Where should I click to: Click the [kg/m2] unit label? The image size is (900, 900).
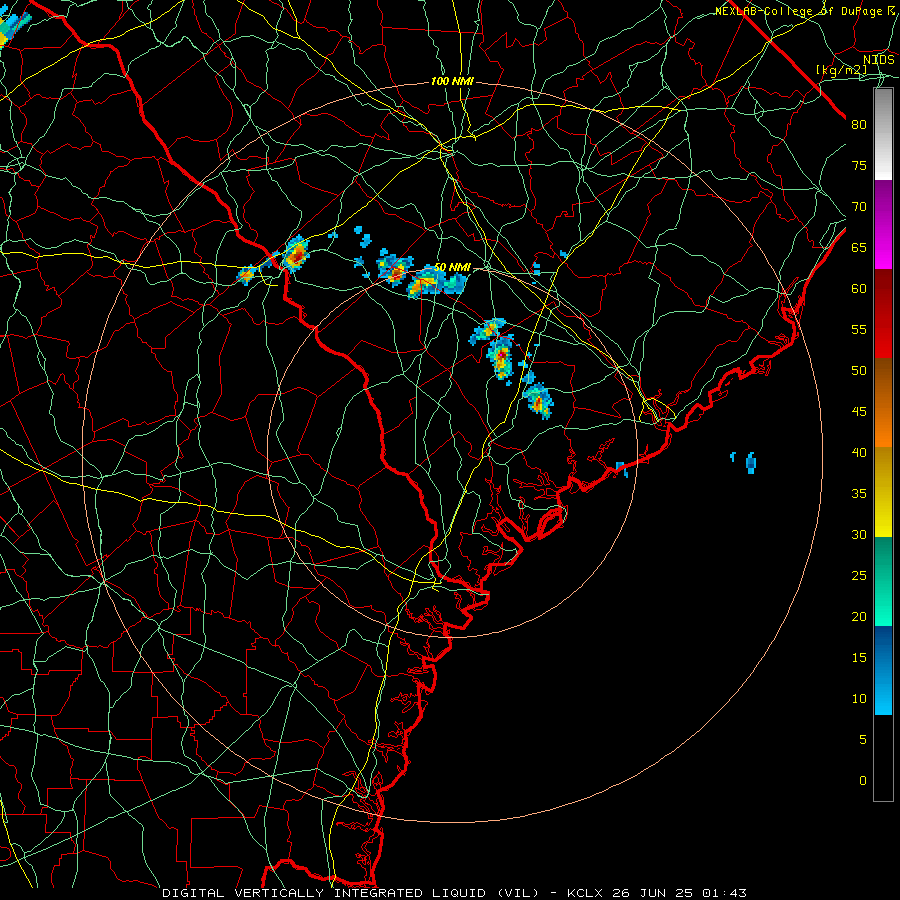click(841, 70)
